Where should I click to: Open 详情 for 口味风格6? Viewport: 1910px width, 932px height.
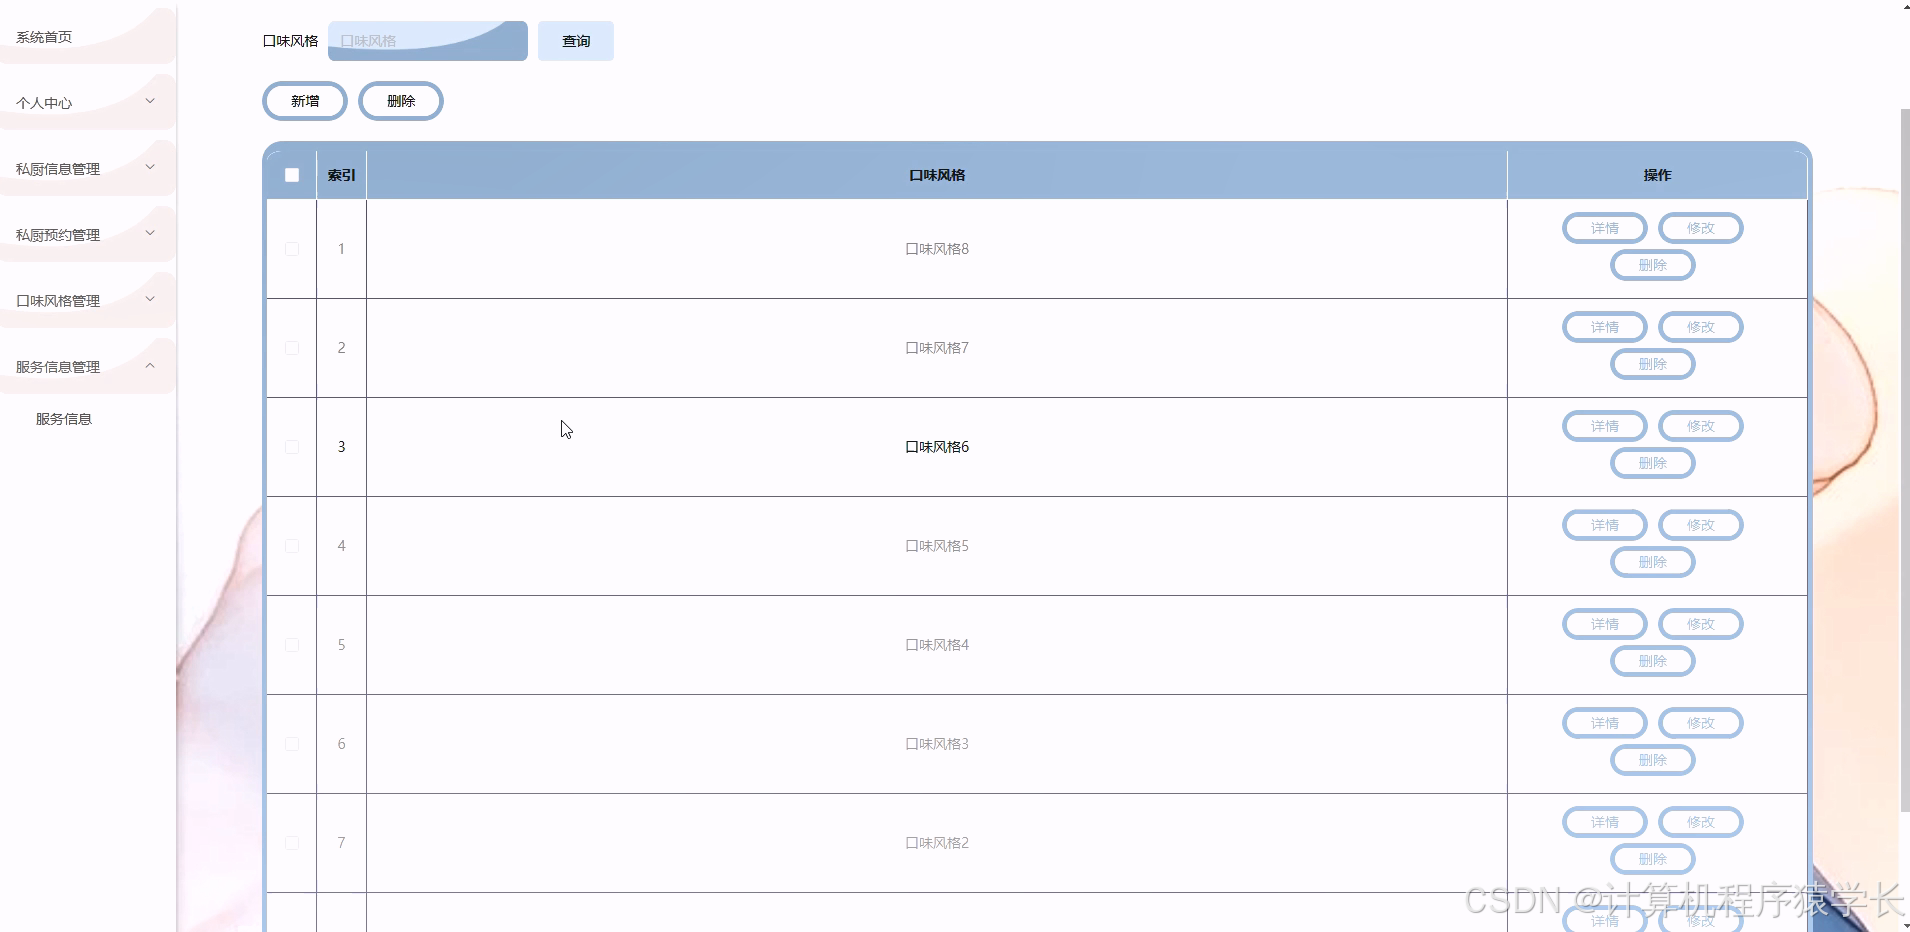pyautogui.click(x=1605, y=426)
